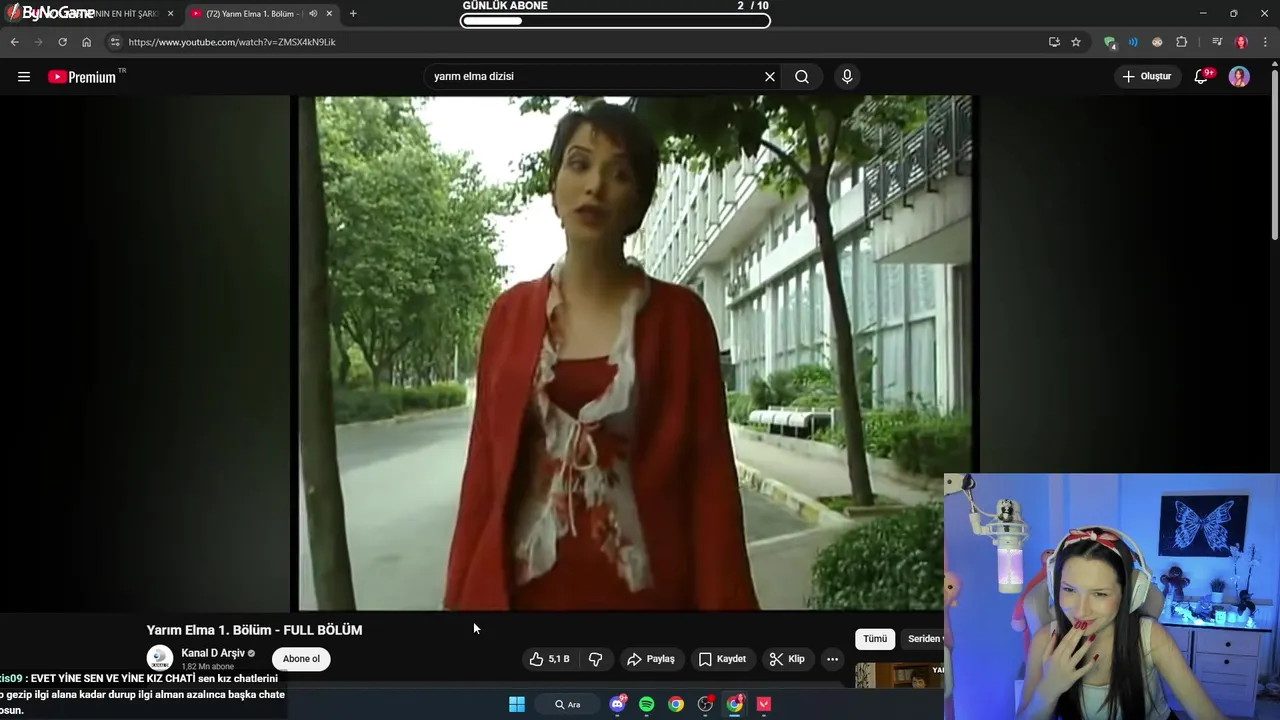Viewport: 1280px width, 720px height.
Task: Select the Seriden filter chip
Action: 923,639
